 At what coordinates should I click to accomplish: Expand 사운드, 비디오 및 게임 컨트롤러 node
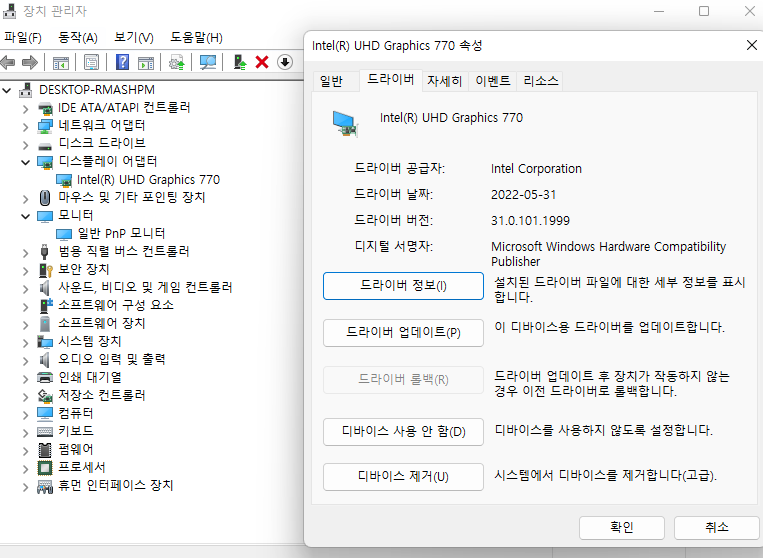pos(25,288)
